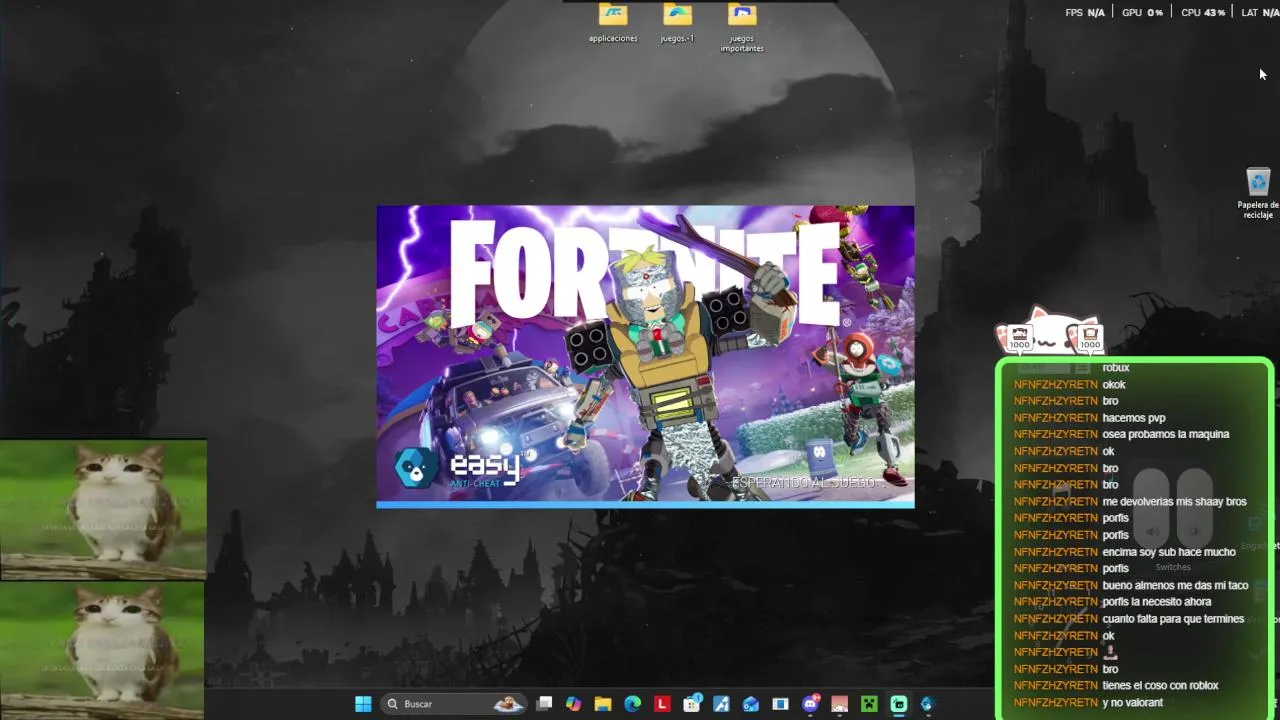Click the FPS N/A overlay readout

[x=1085, y=13]
